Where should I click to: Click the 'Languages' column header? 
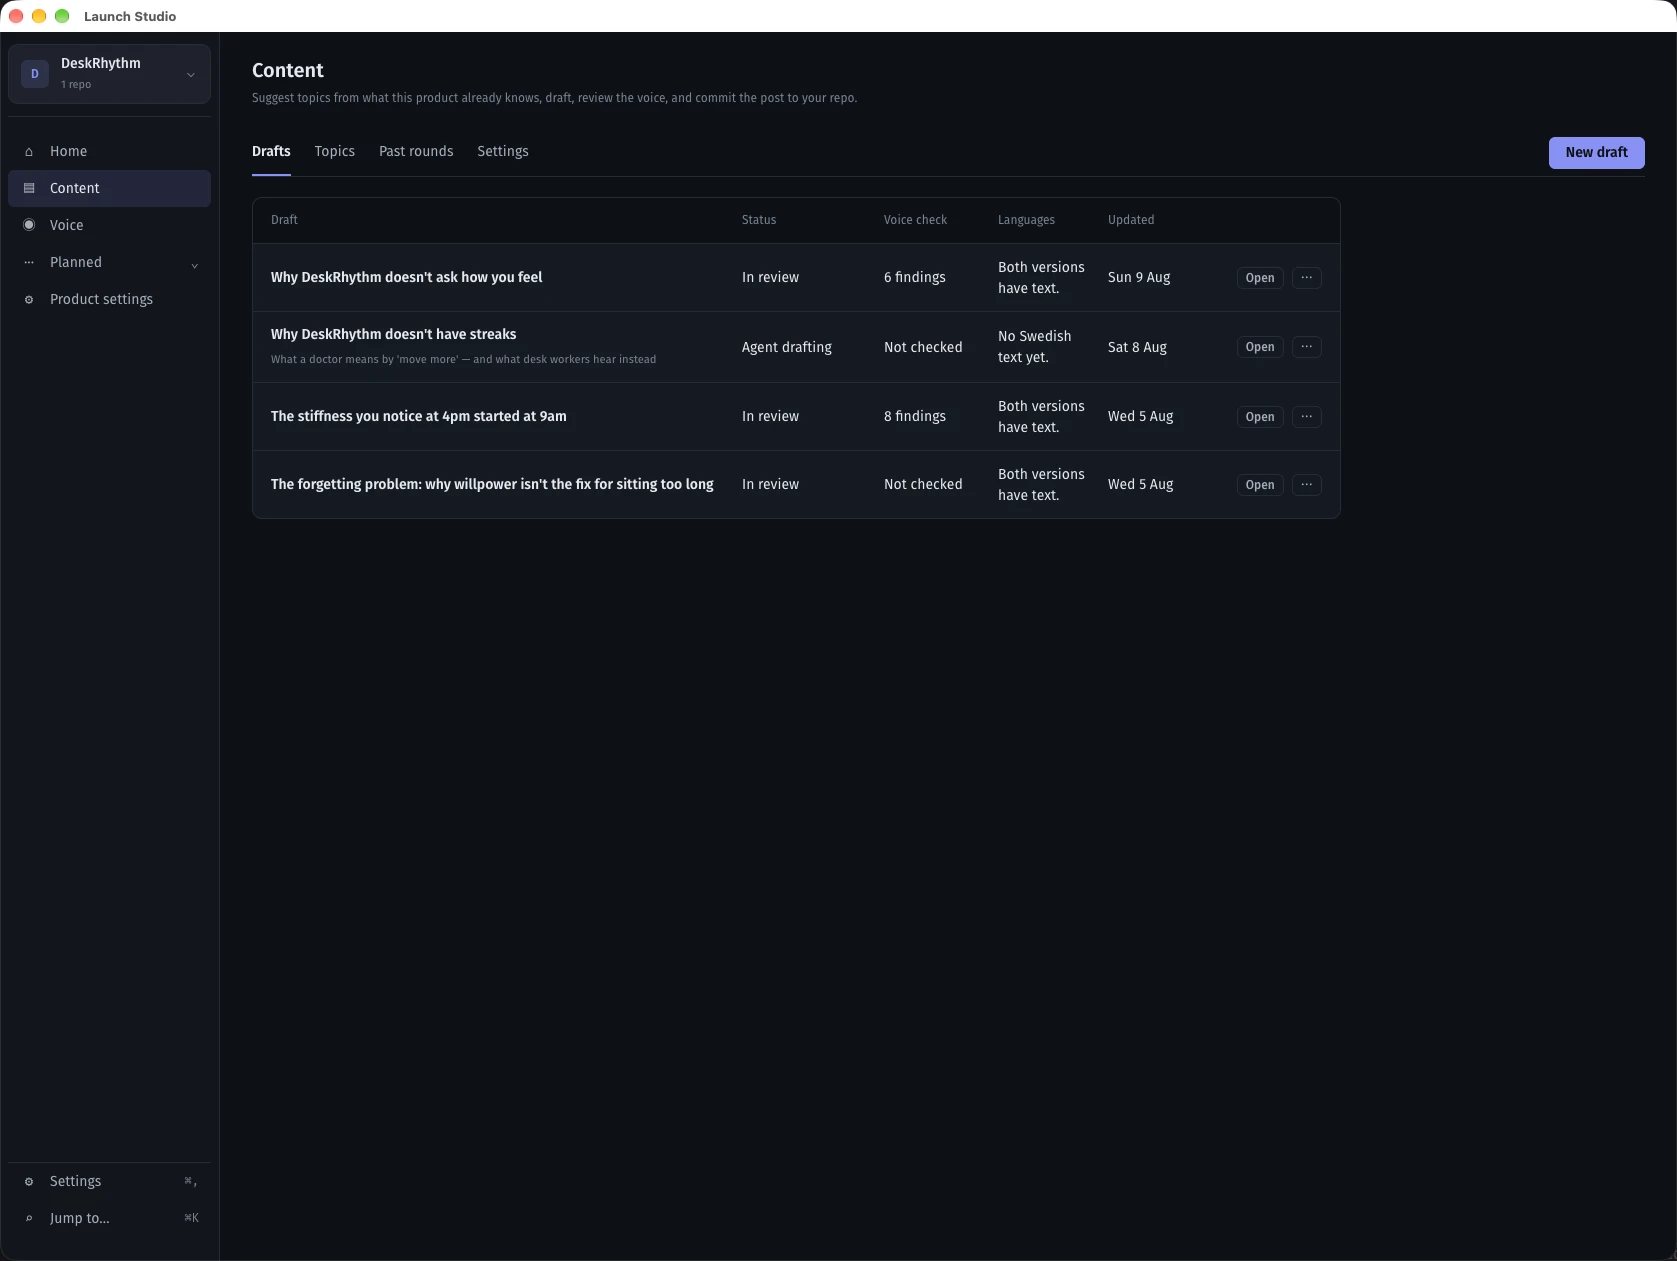click(x=1026, y=220)
